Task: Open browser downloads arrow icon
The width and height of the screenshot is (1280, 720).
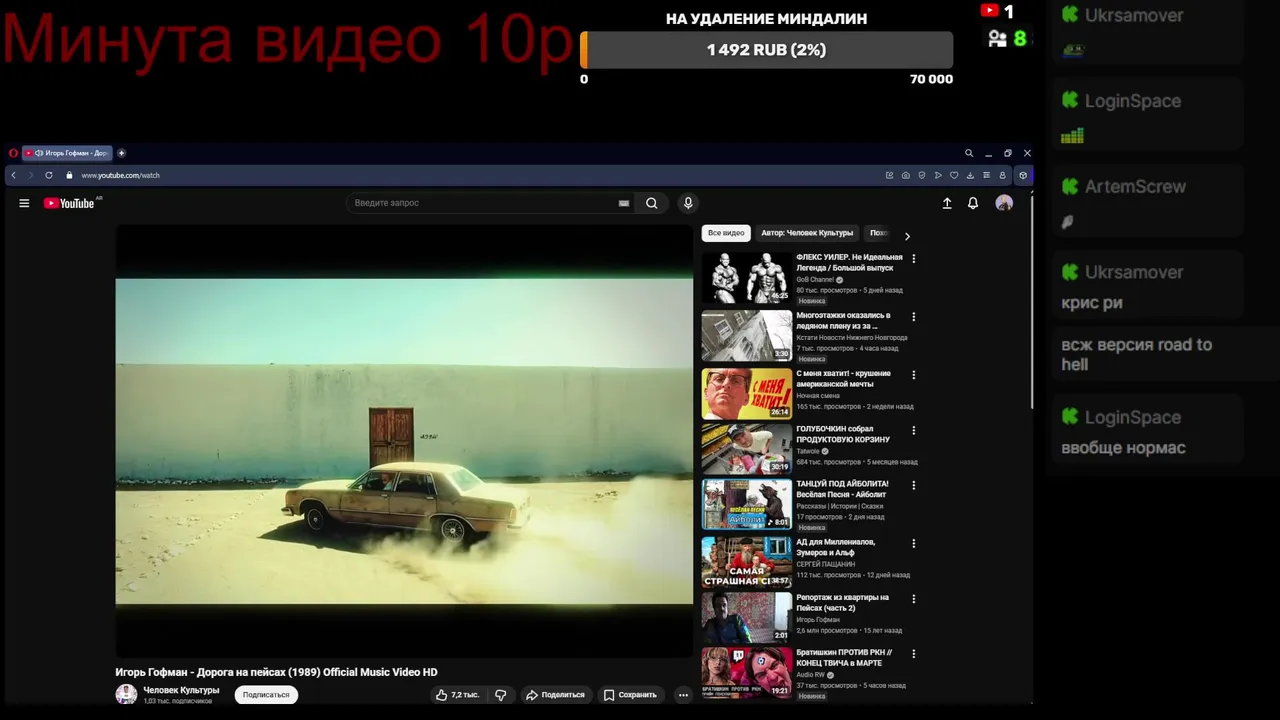Action: click(x=970, y=175)
